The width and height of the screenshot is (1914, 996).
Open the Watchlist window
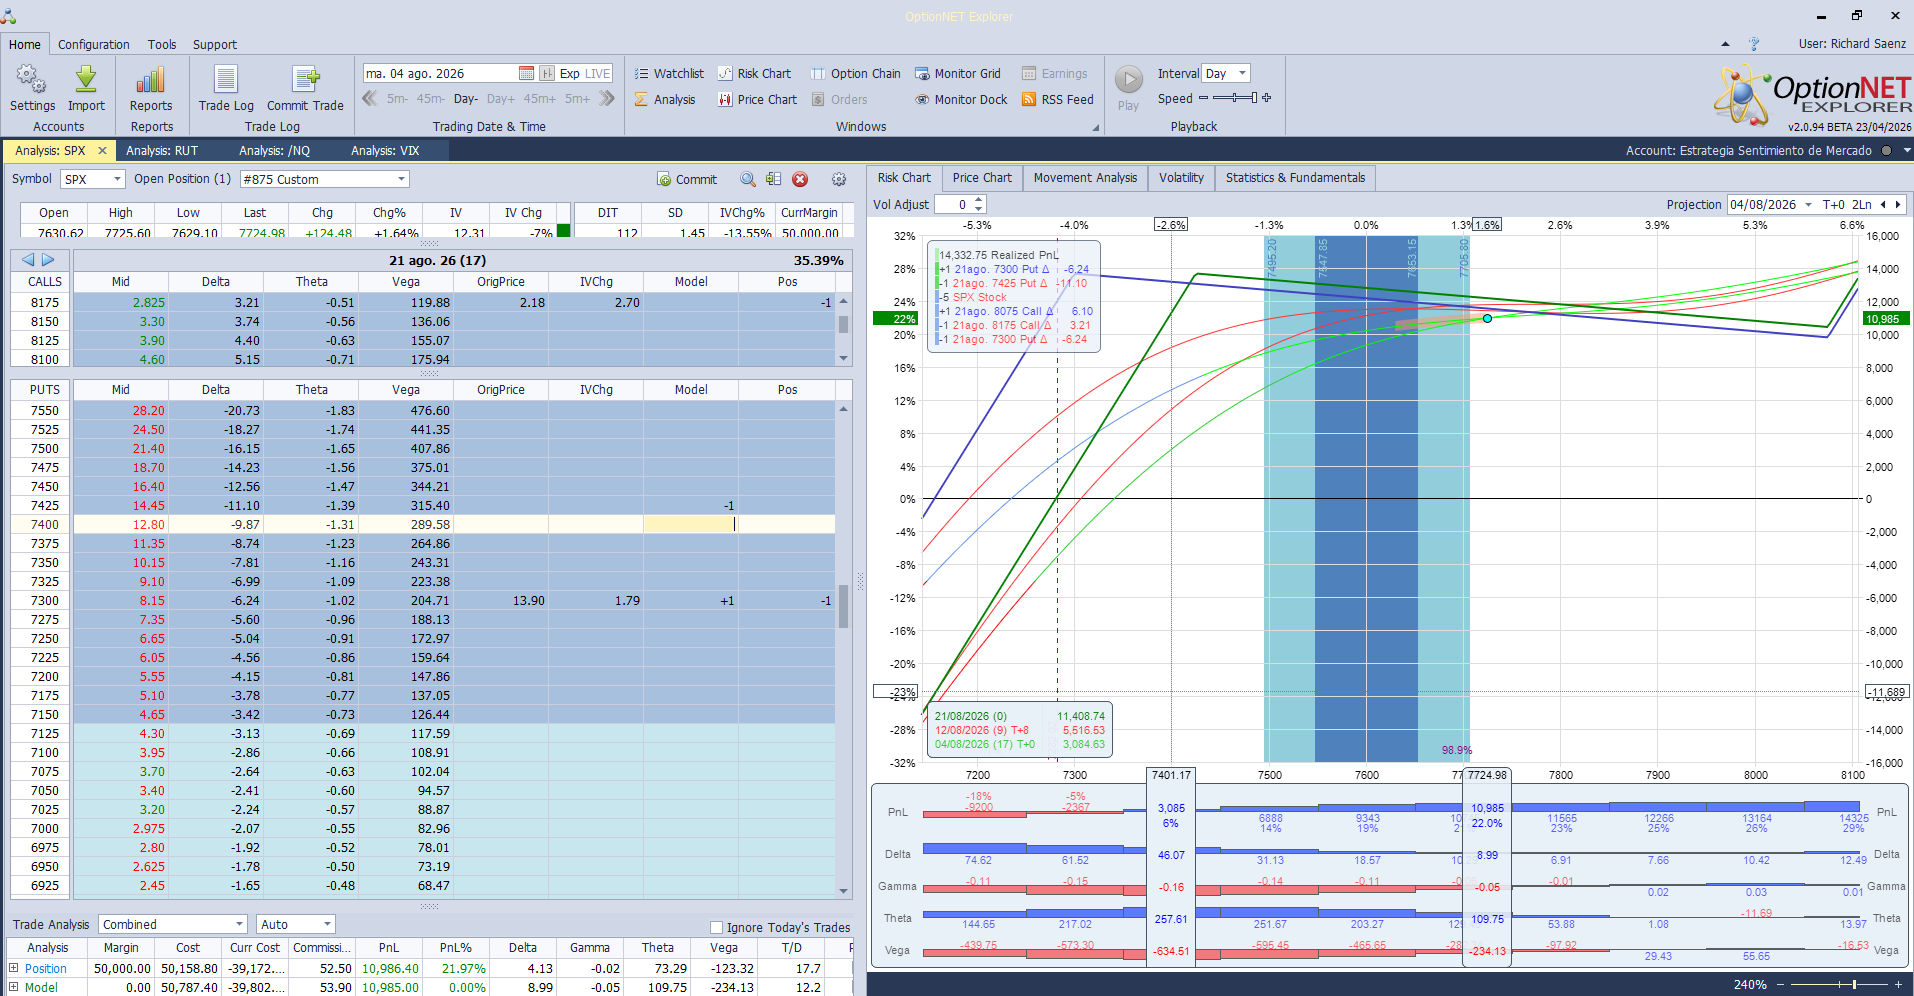(x=669, y=73)
